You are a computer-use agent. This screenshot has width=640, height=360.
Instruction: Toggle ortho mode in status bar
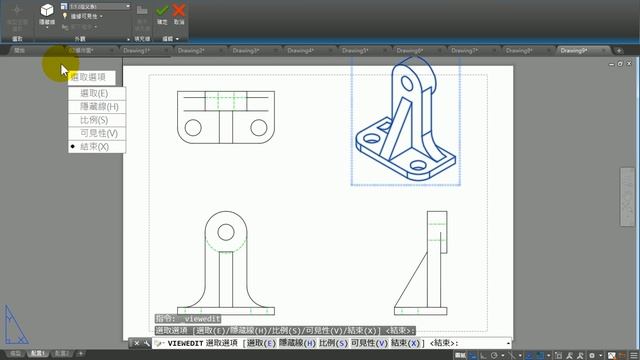pyautogui.click(x=483, y=356)
